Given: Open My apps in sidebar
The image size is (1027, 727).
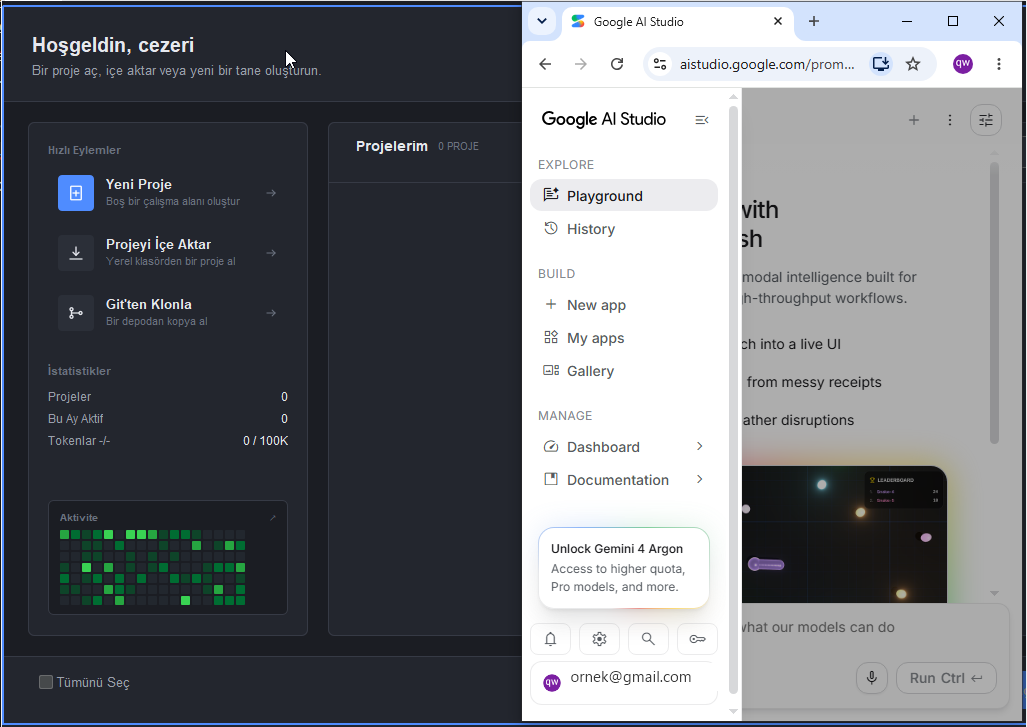Looking at the screenshot, I should coord(624,338).
